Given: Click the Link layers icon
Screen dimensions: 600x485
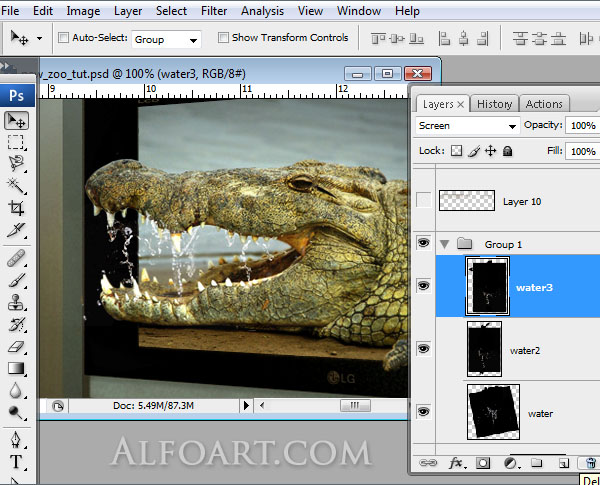Looking at the screenshot, I should [428, 463].
